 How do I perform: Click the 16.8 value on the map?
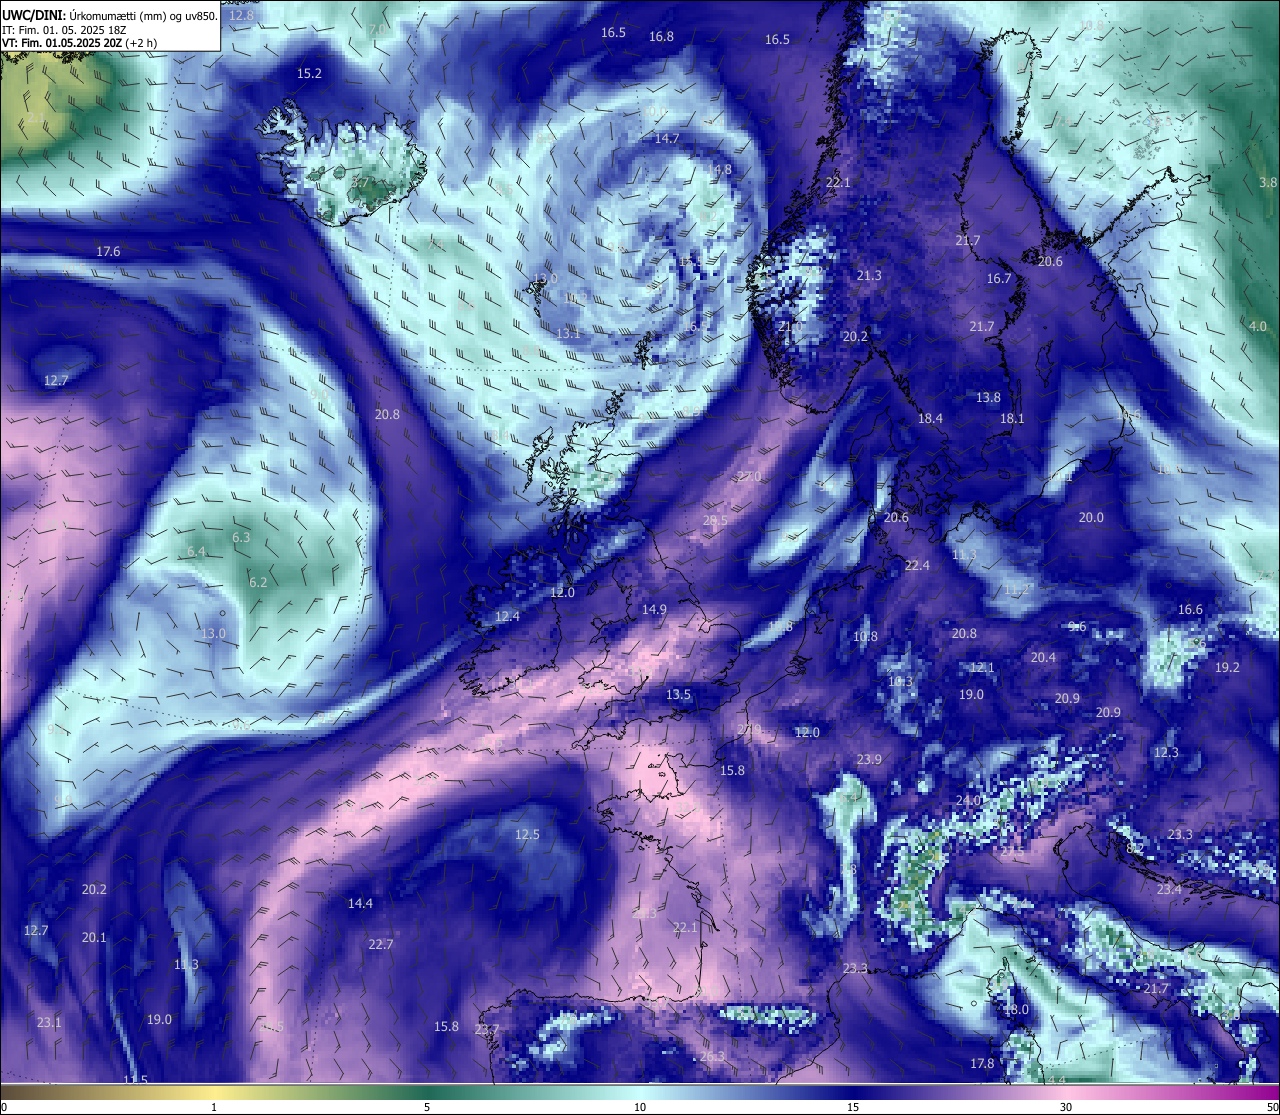coord(661,36)
